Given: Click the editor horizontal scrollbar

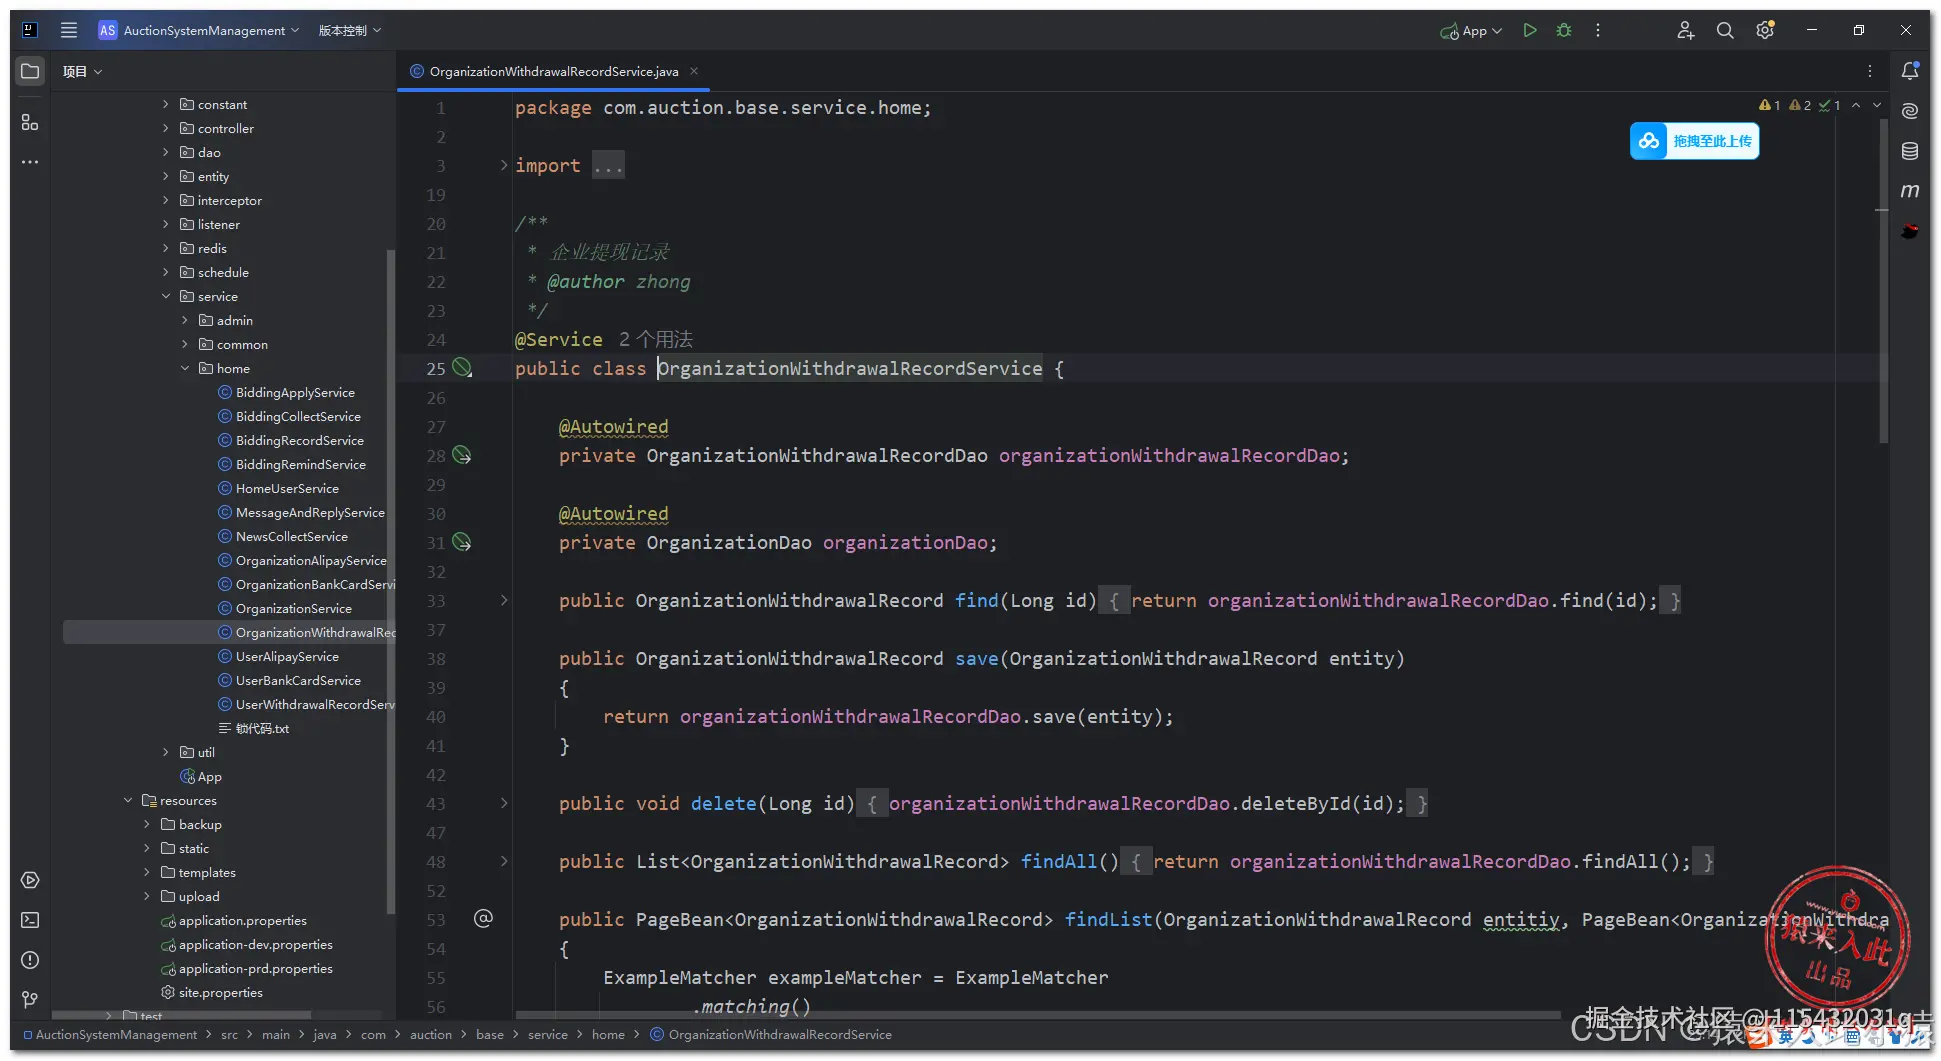Looking at the screenshot, I should [1038, 1014].
